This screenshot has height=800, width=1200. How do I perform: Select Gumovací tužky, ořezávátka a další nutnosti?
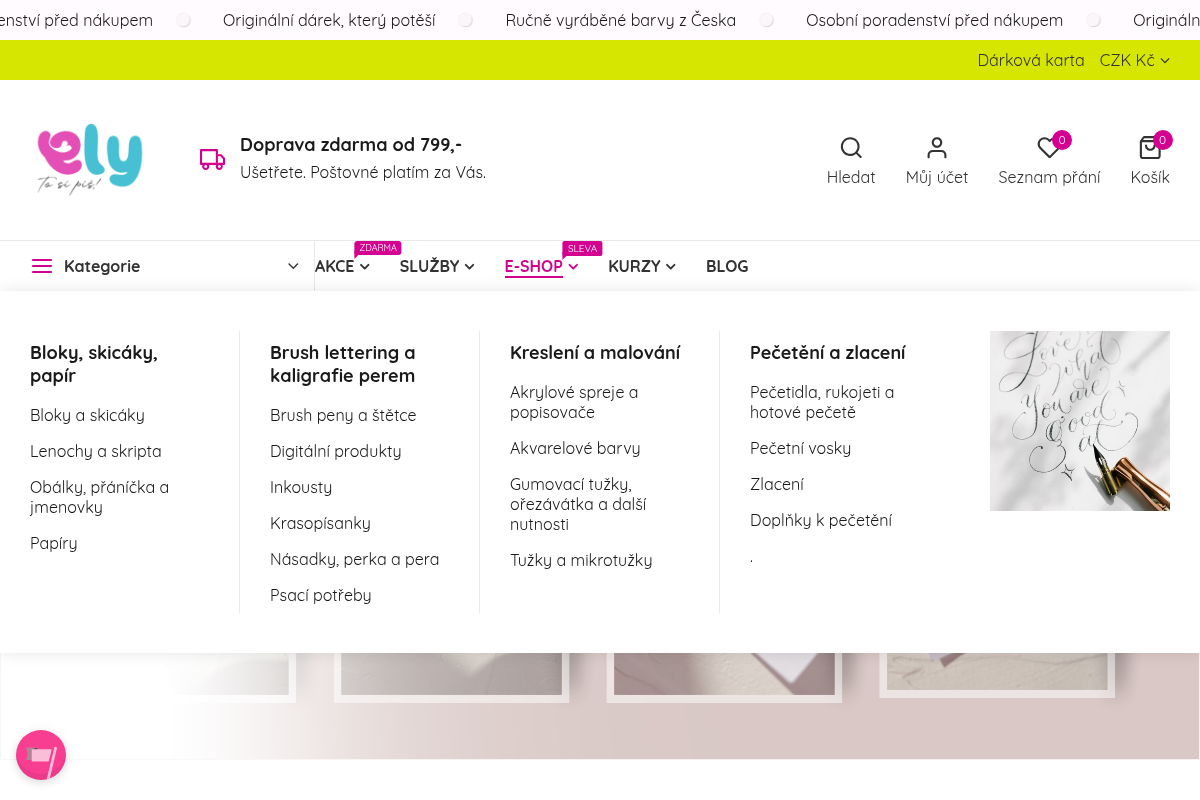pyautogui.click(x=578, y=504)
